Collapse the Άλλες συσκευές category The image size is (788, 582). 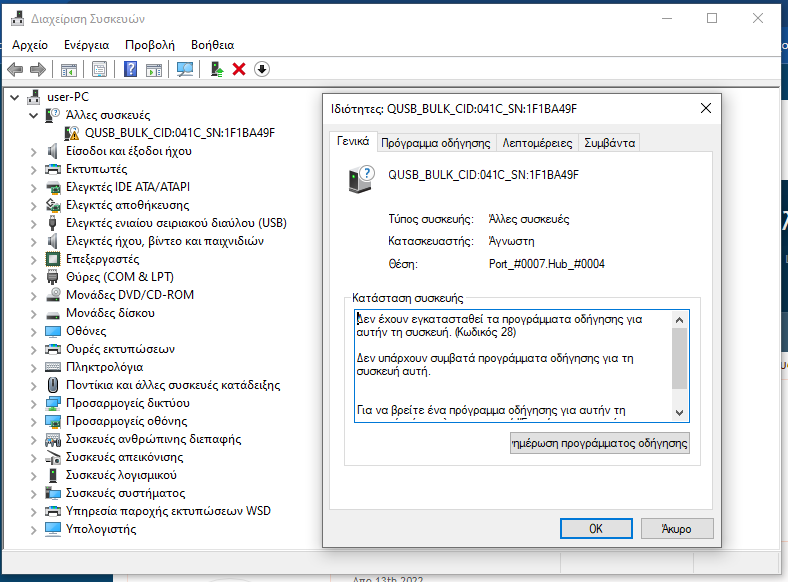tap(34, 115)
